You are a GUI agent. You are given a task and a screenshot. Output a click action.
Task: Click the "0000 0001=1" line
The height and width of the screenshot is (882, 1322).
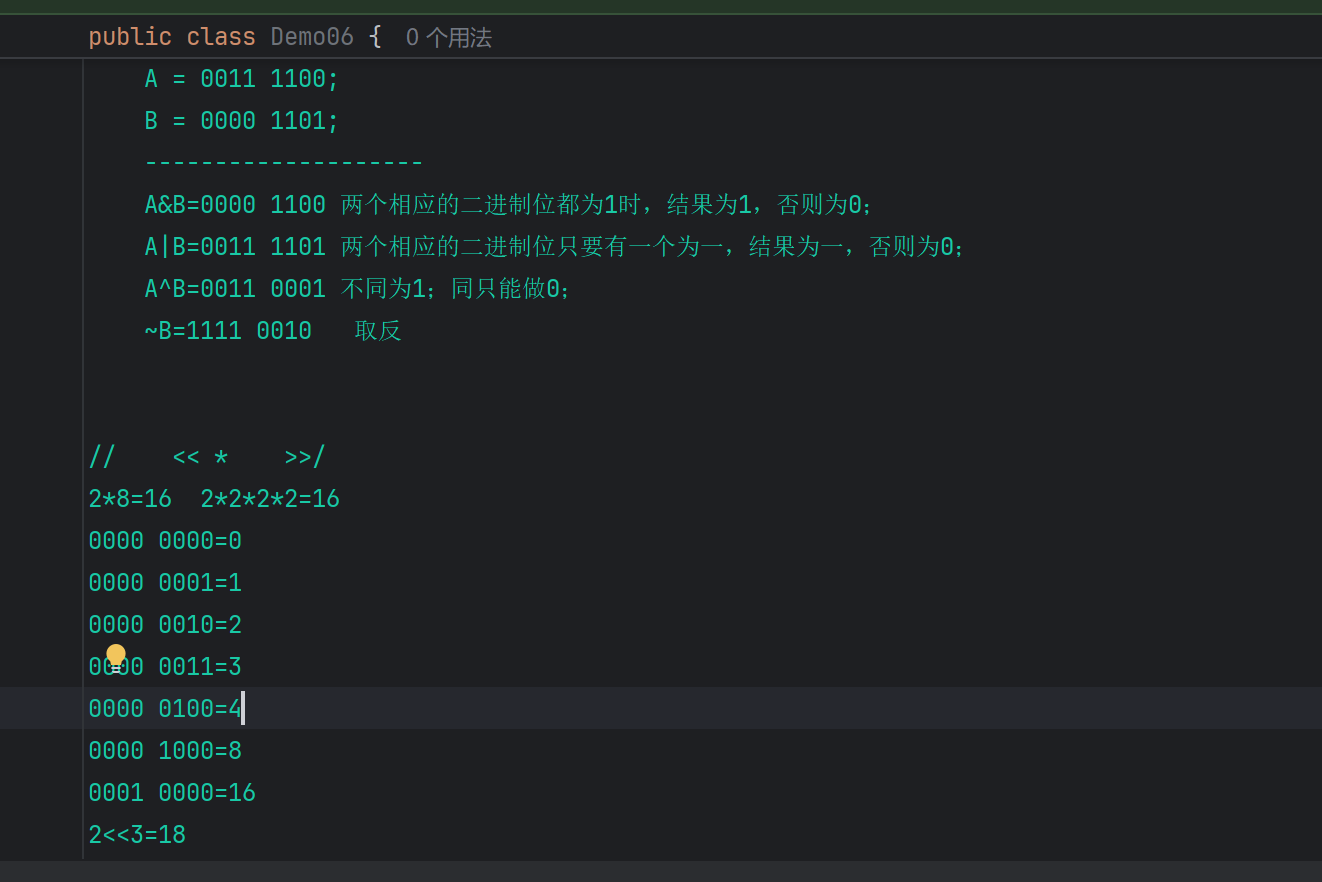pyautogui.click(x=164, y=582)
